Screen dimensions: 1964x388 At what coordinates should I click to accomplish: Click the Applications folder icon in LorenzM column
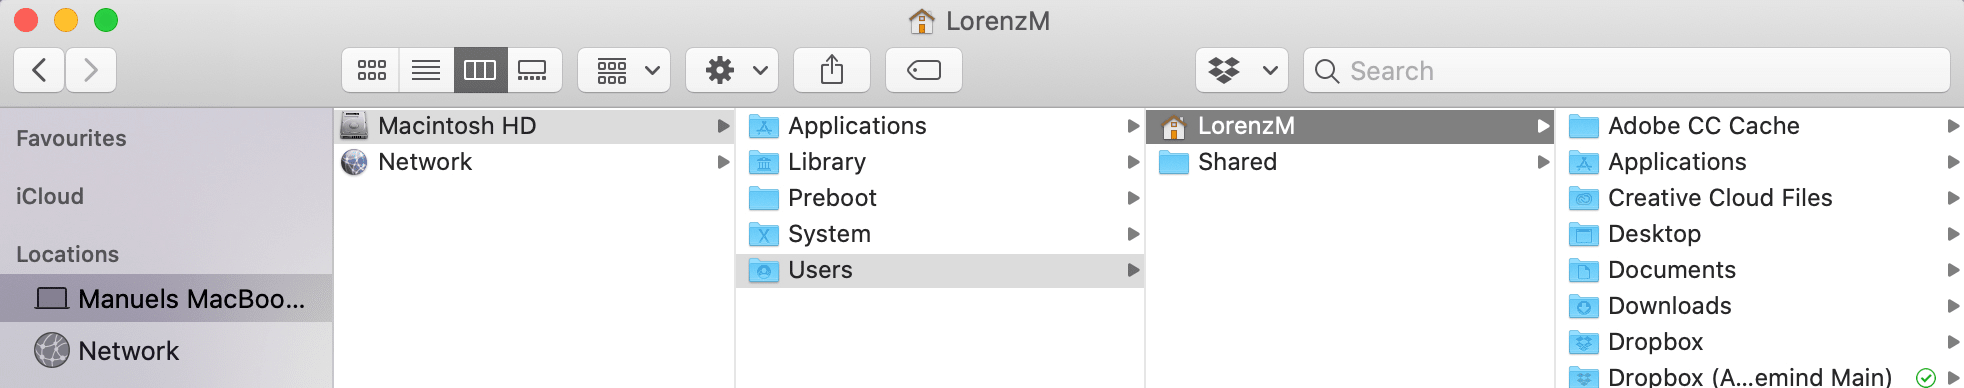tap(1584, 162)
